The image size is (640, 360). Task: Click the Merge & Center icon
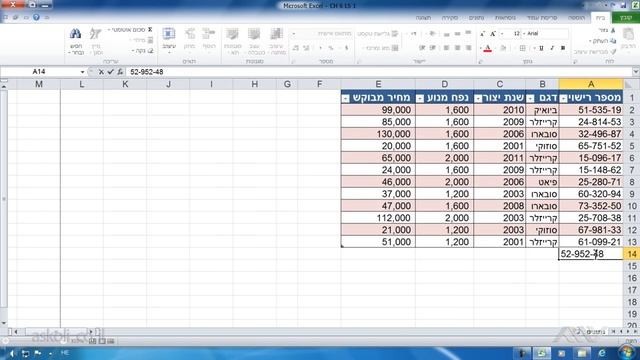pyautogui.click(x=395, y=48)
